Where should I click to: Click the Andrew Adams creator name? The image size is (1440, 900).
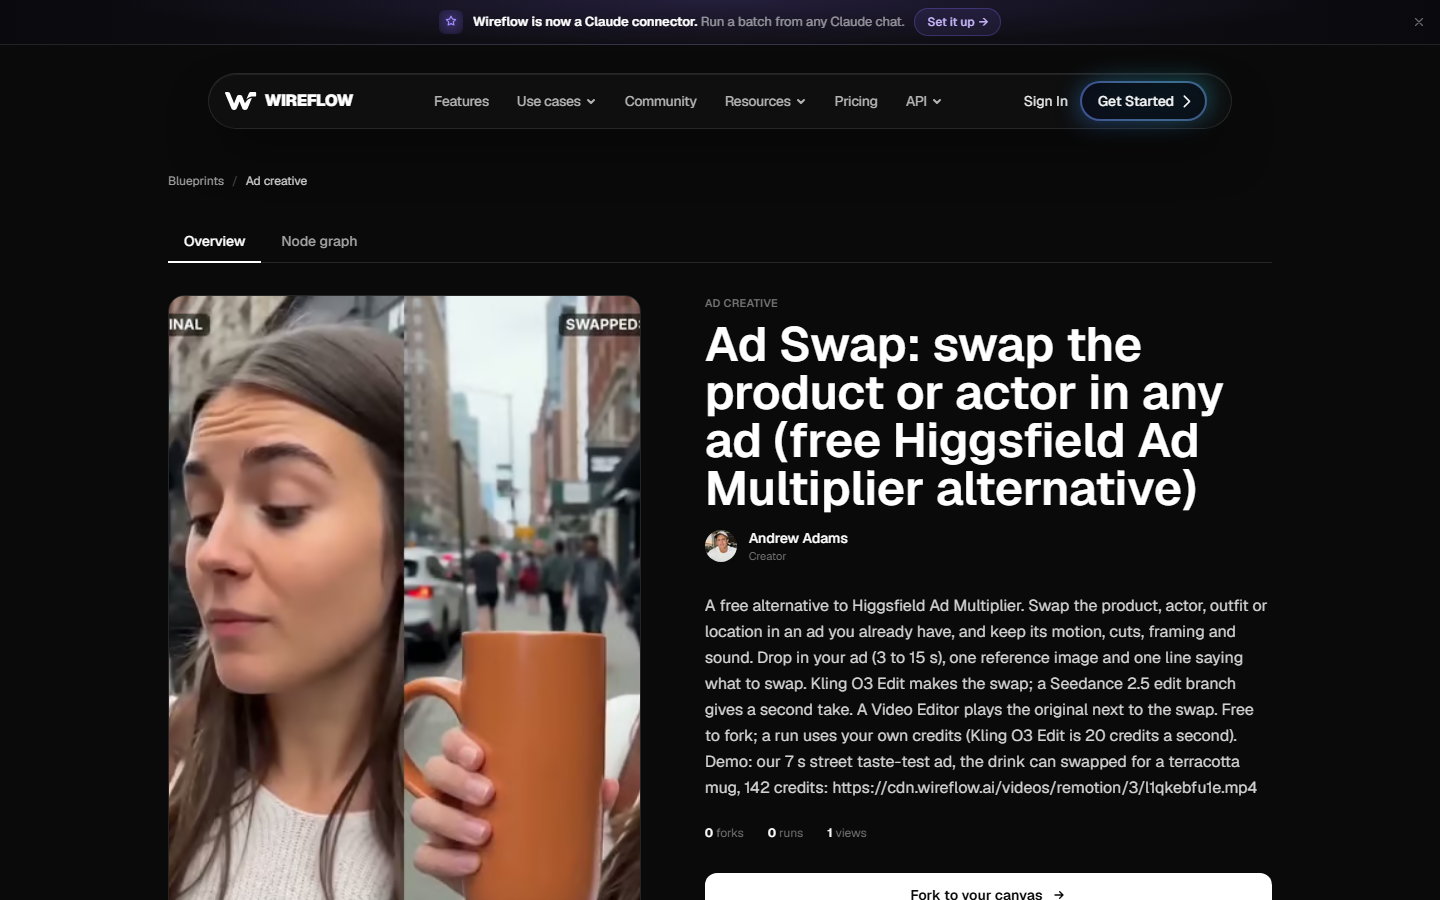coord(798,538)
